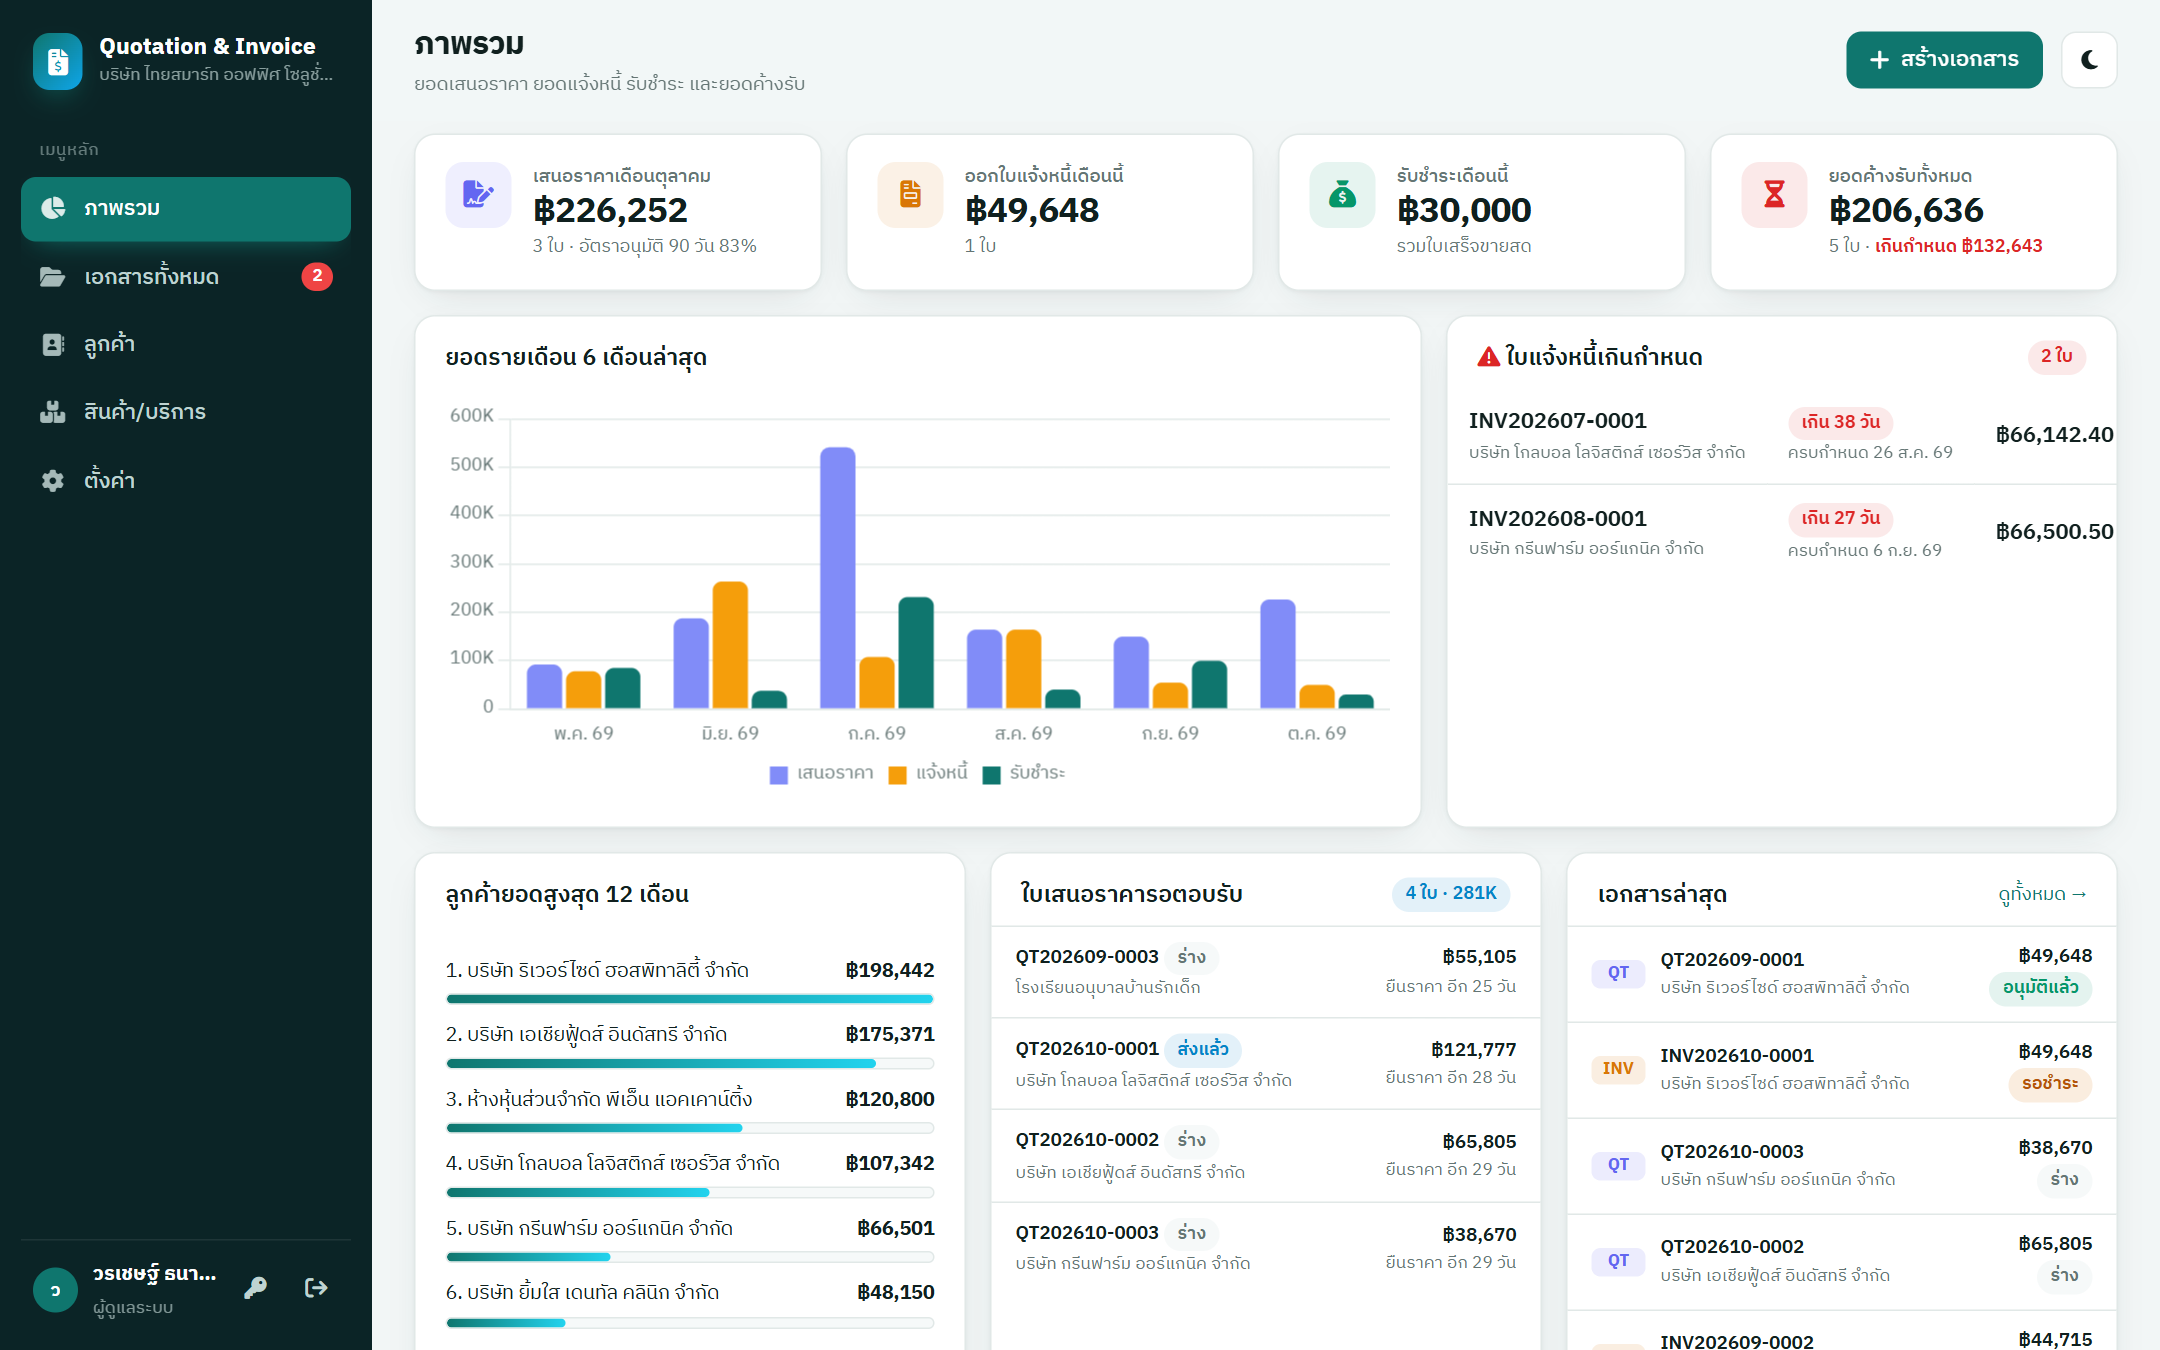
Task: Click the ตั้งค่า gear icon
Action: [53, 480]
